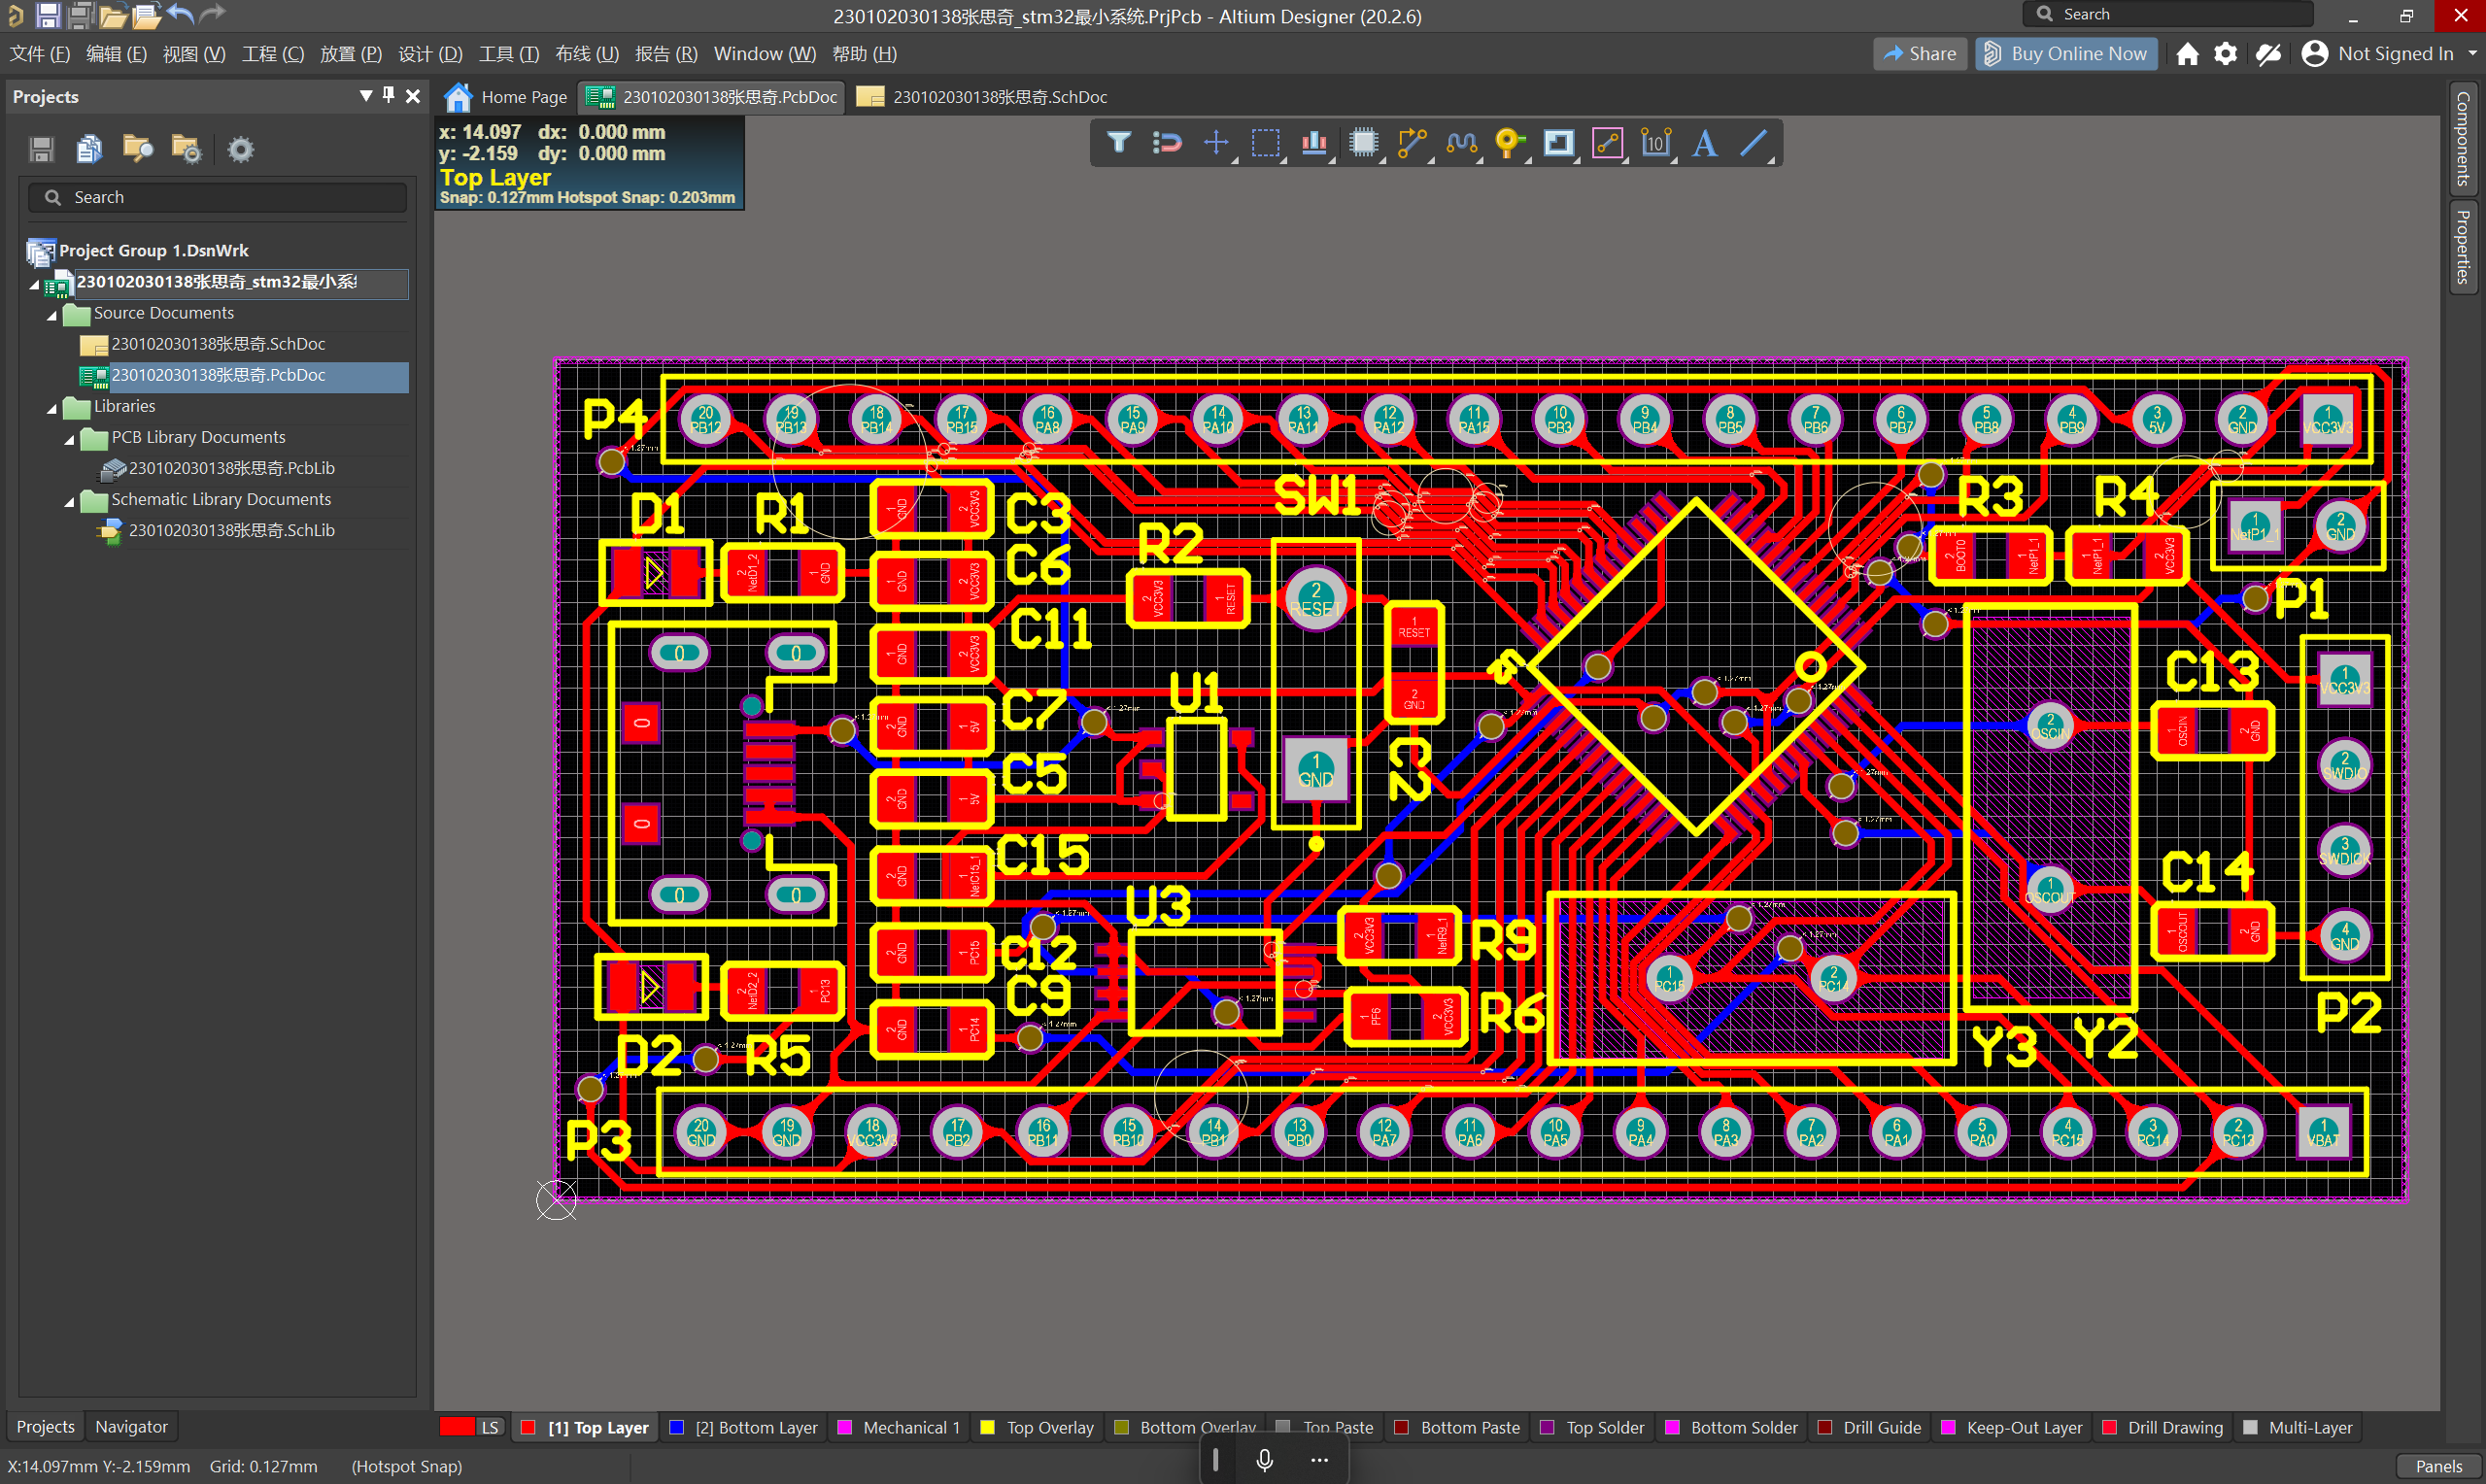Click the Share button

coord(1919,54)
